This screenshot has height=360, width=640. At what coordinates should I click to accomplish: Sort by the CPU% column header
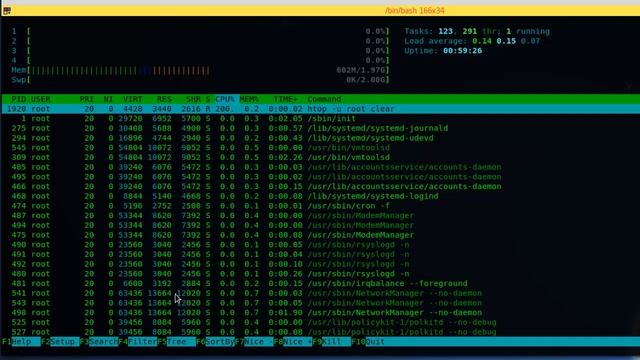point(225,99)
